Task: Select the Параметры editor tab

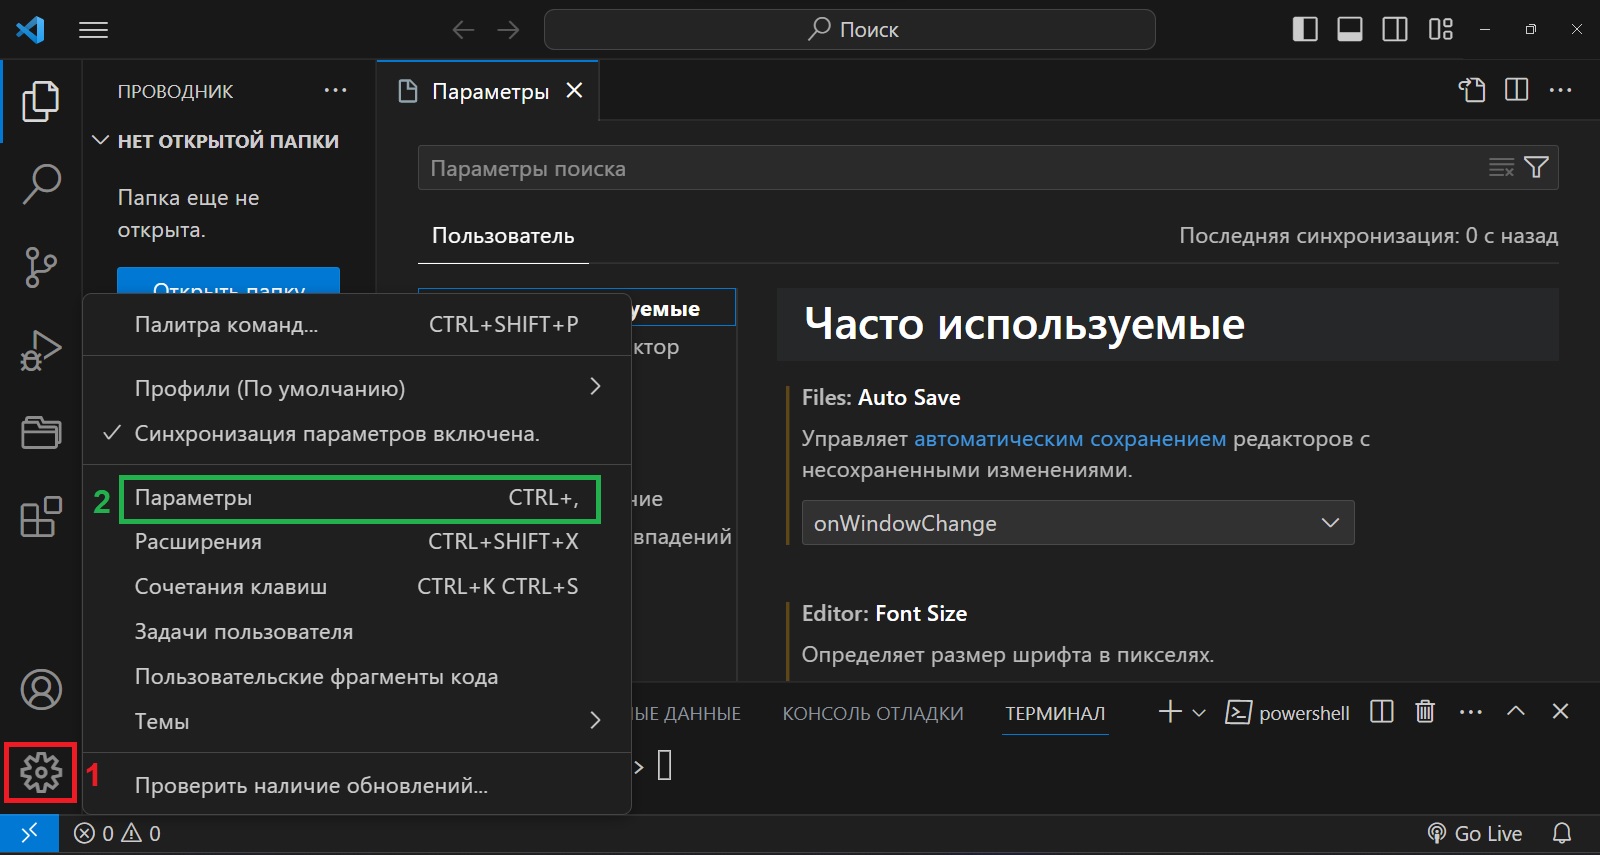Action: (489, 91)
